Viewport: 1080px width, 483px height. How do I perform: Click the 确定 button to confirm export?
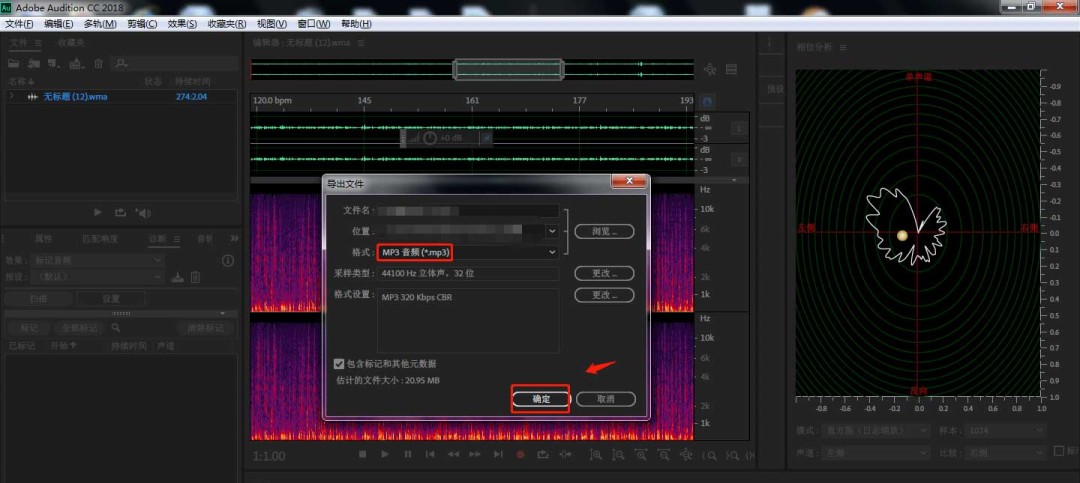coord(540,398)
